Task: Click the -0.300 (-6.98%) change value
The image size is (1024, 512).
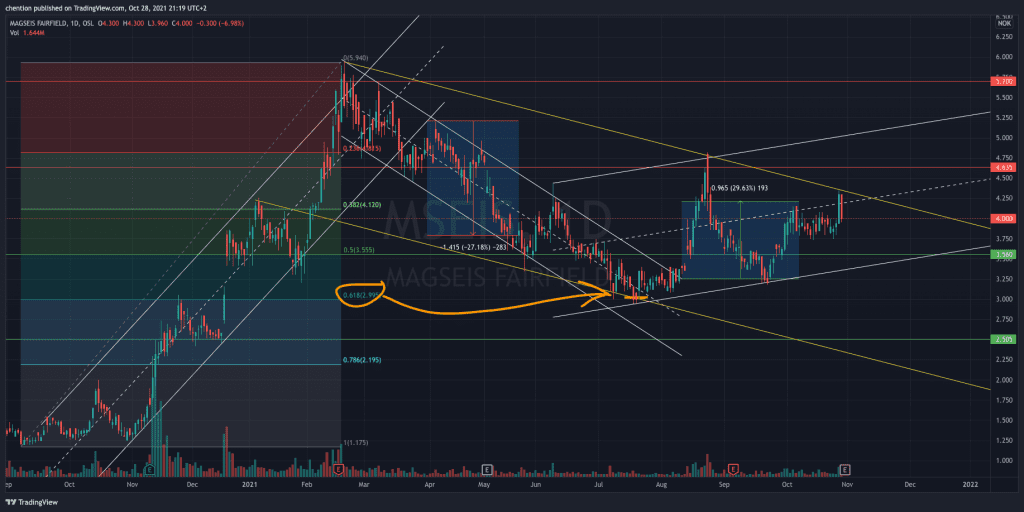Action: click(x=221, y=24)
